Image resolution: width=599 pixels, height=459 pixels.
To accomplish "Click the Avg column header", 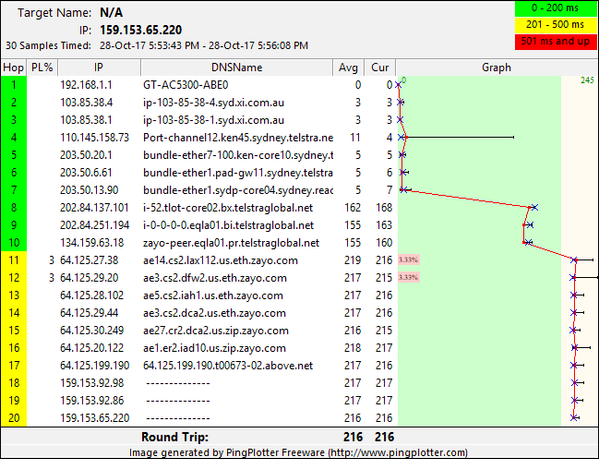I will coord(348,68).
